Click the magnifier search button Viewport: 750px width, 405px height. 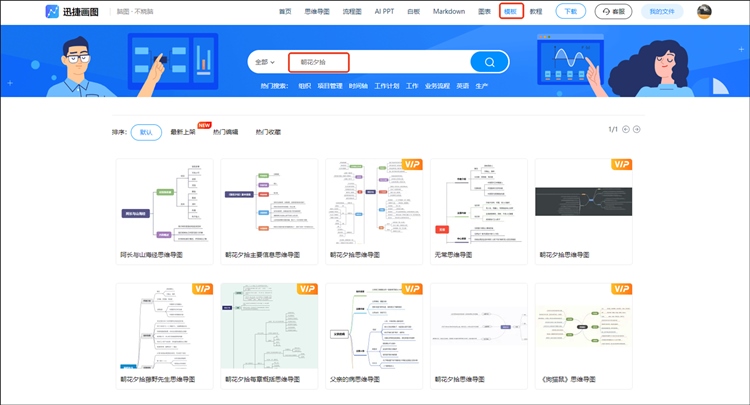(x=489, y=62)
